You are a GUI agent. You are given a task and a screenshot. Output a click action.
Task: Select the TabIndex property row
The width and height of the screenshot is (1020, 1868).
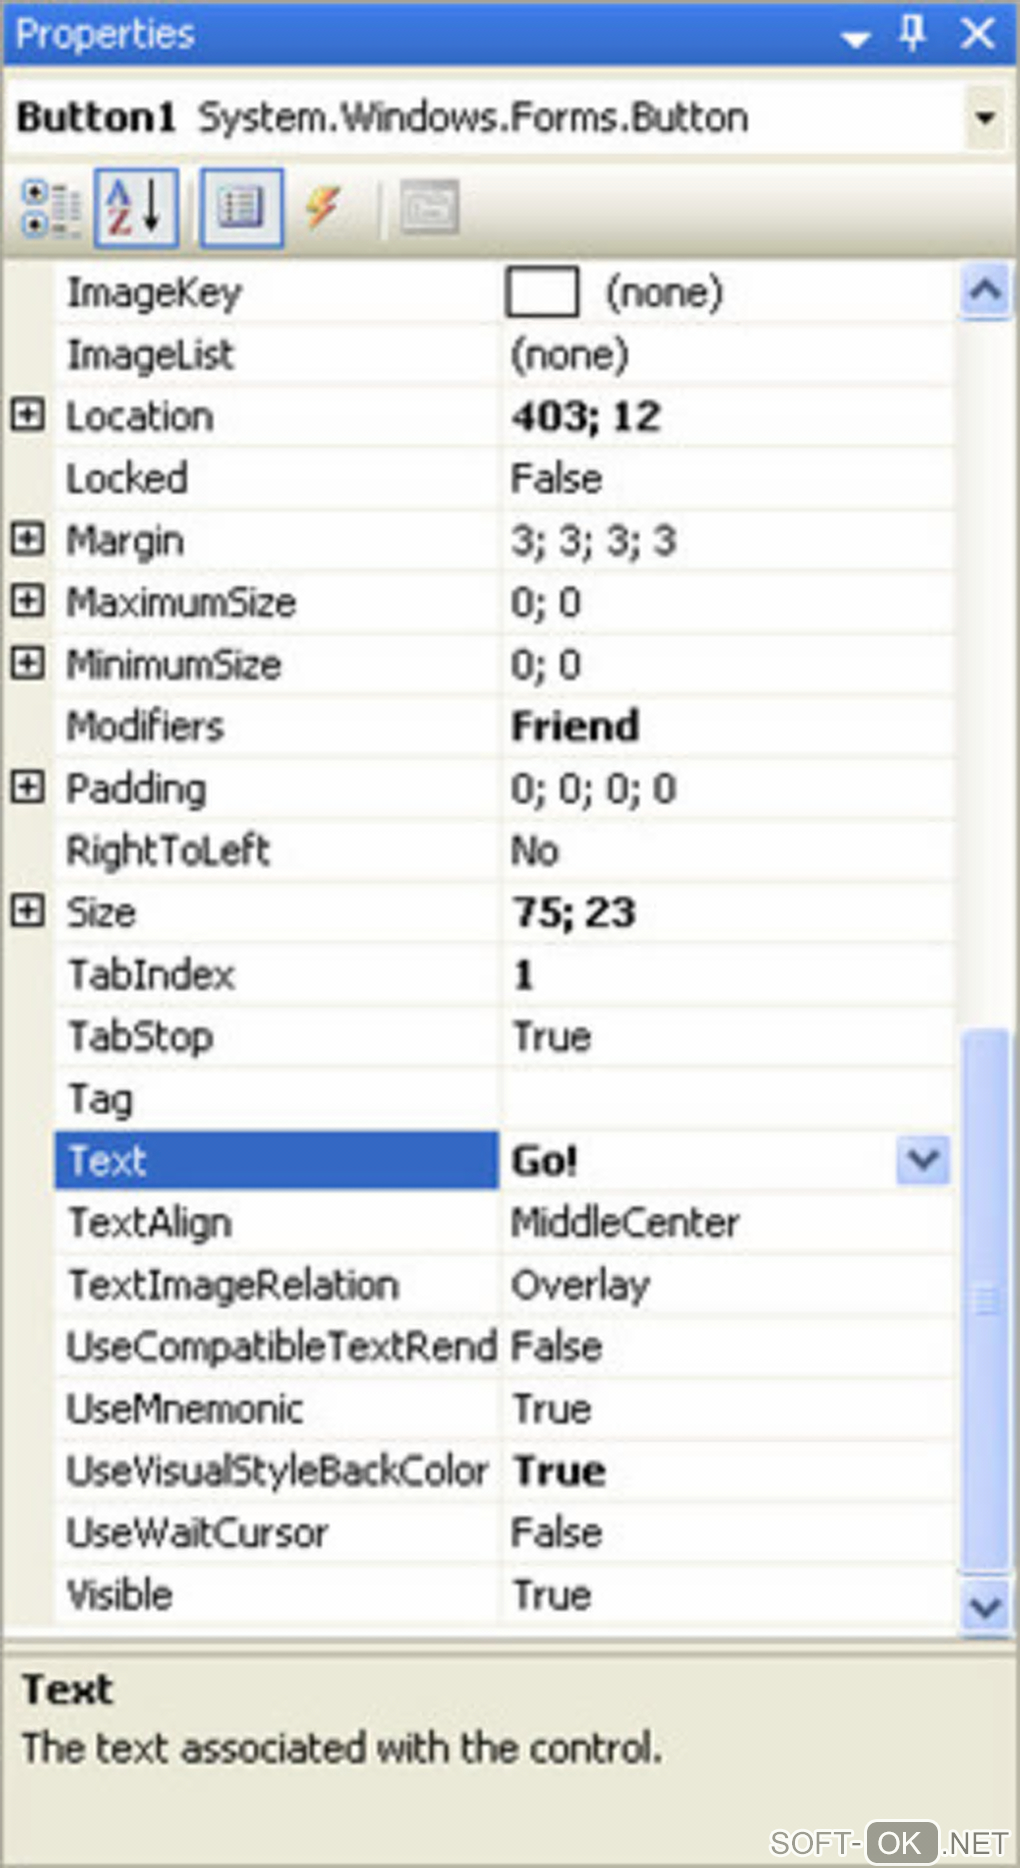point(150,974)
